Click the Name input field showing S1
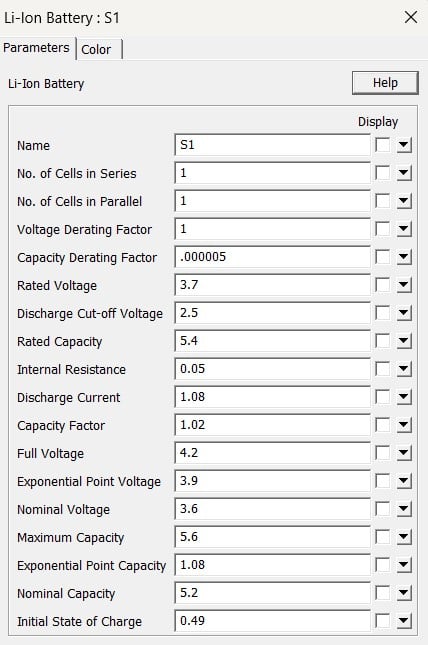 pos(272,145)
